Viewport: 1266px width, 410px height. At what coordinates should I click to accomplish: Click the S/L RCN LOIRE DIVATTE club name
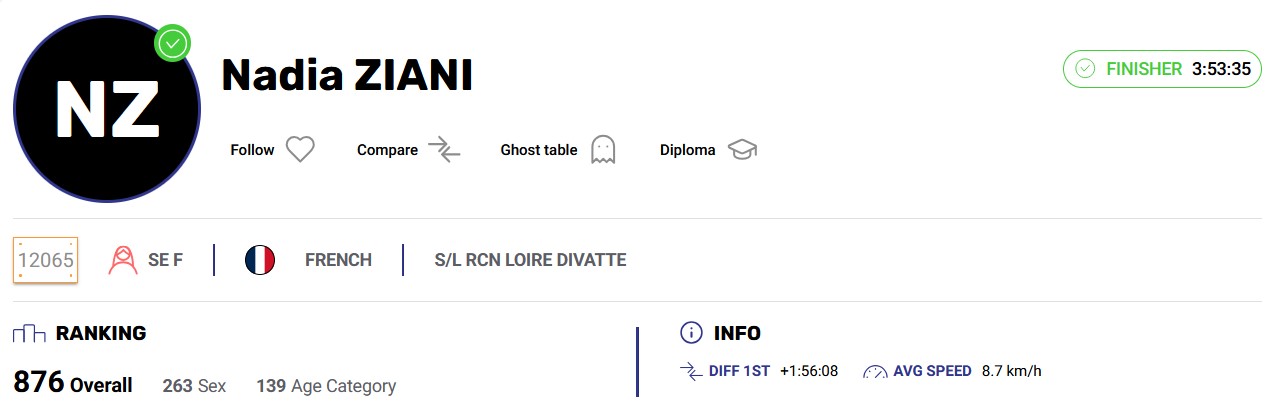[x=530, y=260]
